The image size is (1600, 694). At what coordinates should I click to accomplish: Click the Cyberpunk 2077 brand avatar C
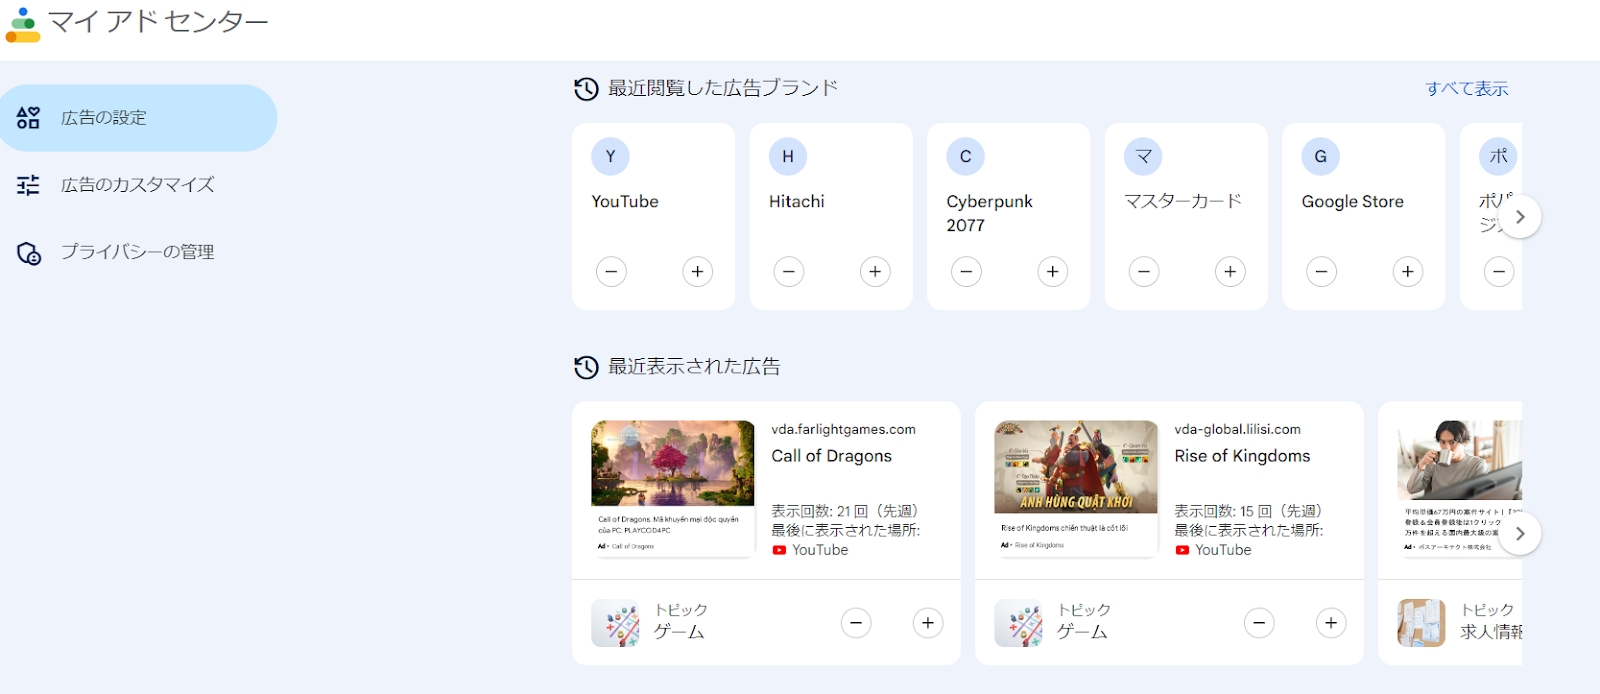[x=966, y=156]
